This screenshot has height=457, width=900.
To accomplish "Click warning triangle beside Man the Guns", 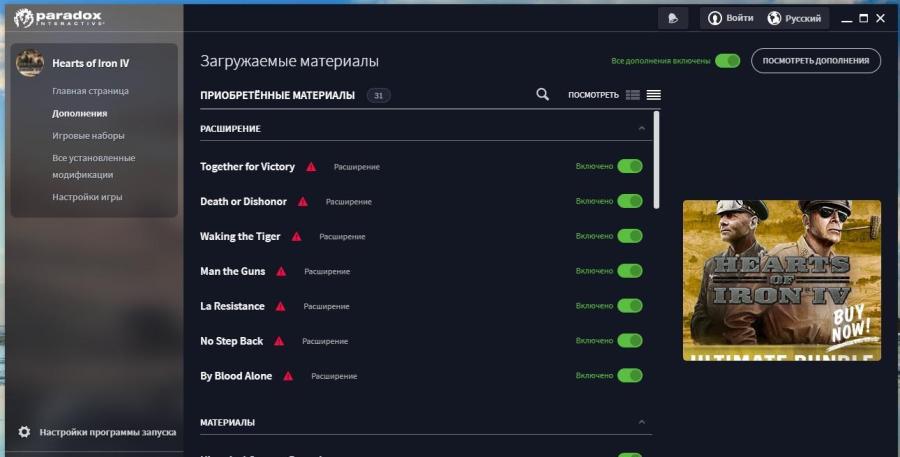I will coord(281,271).
